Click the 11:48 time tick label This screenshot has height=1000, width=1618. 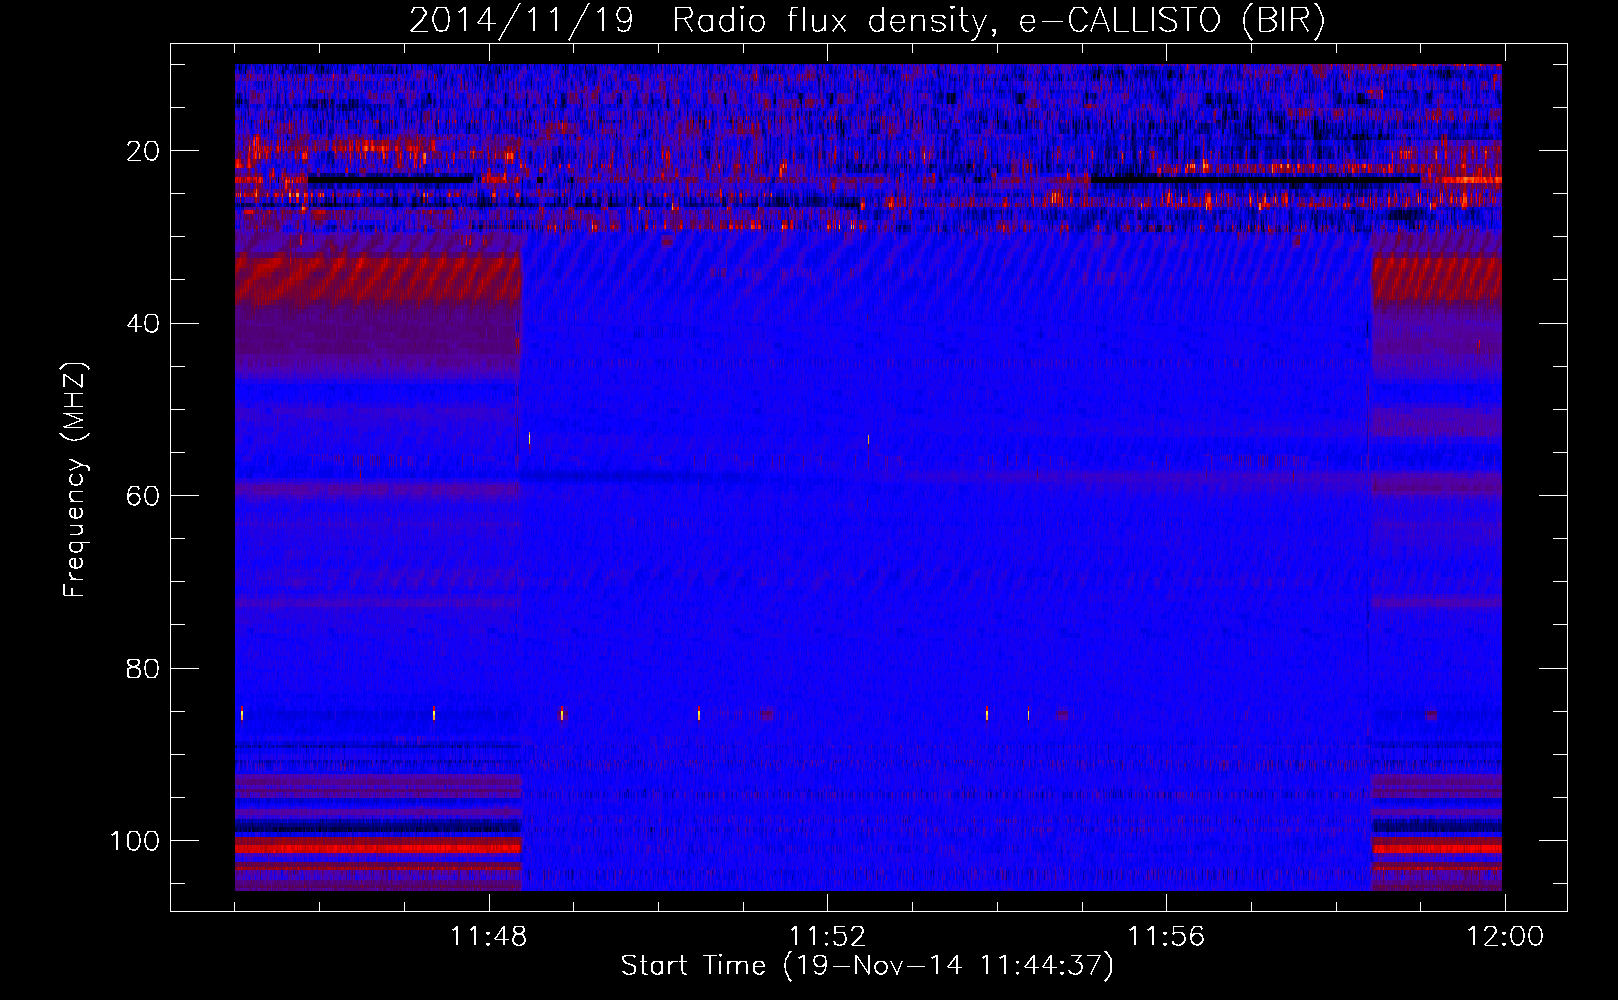pos(488,937)
